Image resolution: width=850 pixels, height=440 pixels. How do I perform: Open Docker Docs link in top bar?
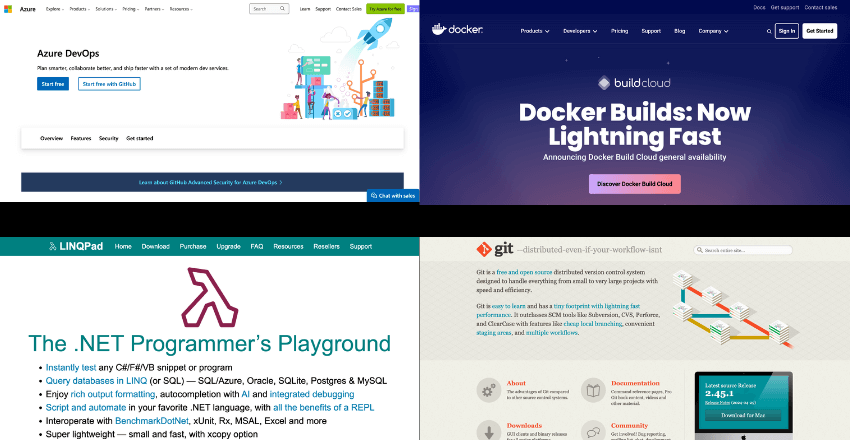click(759, 8)
